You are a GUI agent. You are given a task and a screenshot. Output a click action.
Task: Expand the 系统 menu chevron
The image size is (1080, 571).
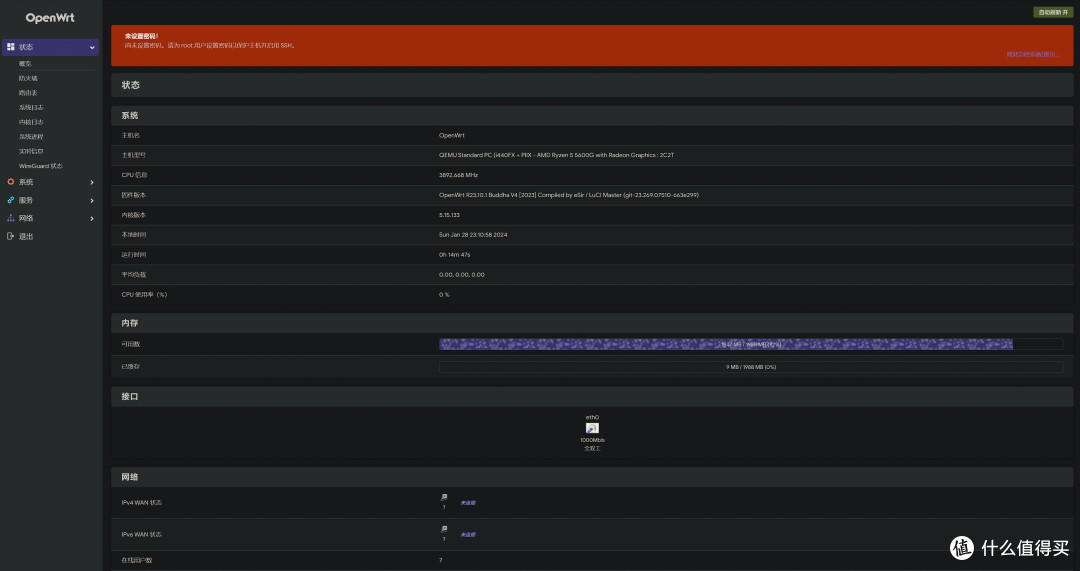pyautogui.click(x=92, y=183)
